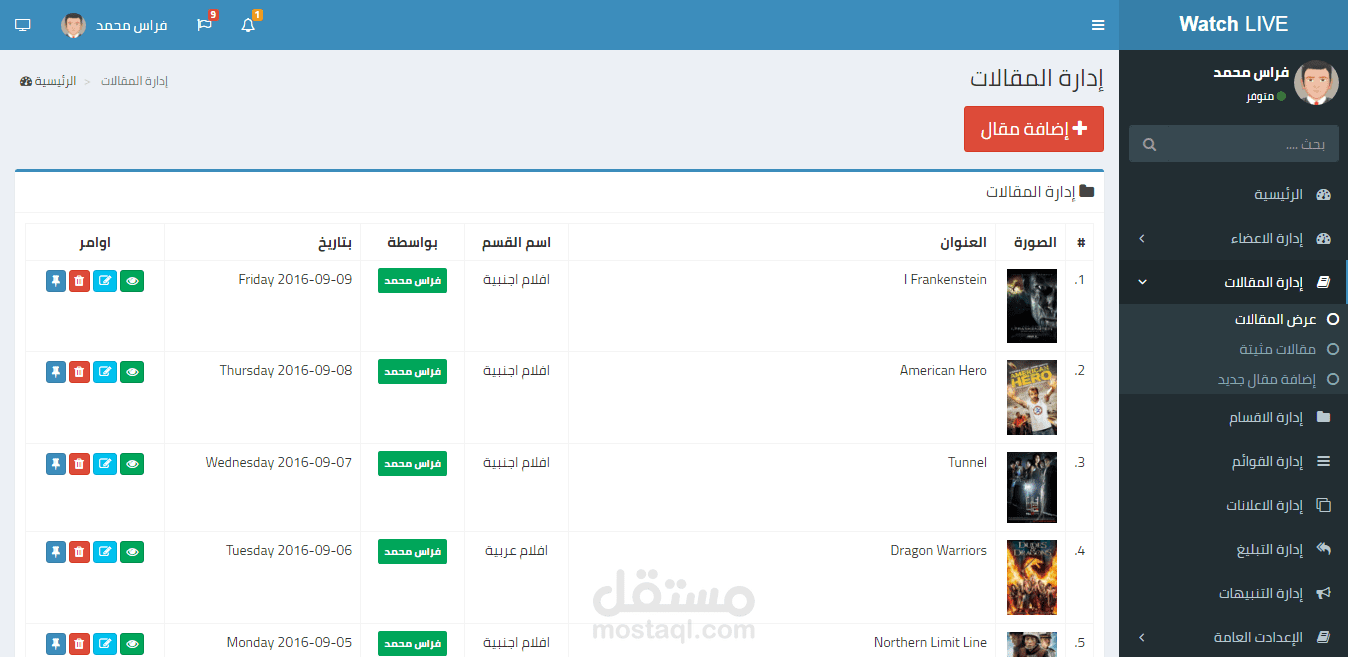Click the date Monday 2016-09-05

point(289,642)
